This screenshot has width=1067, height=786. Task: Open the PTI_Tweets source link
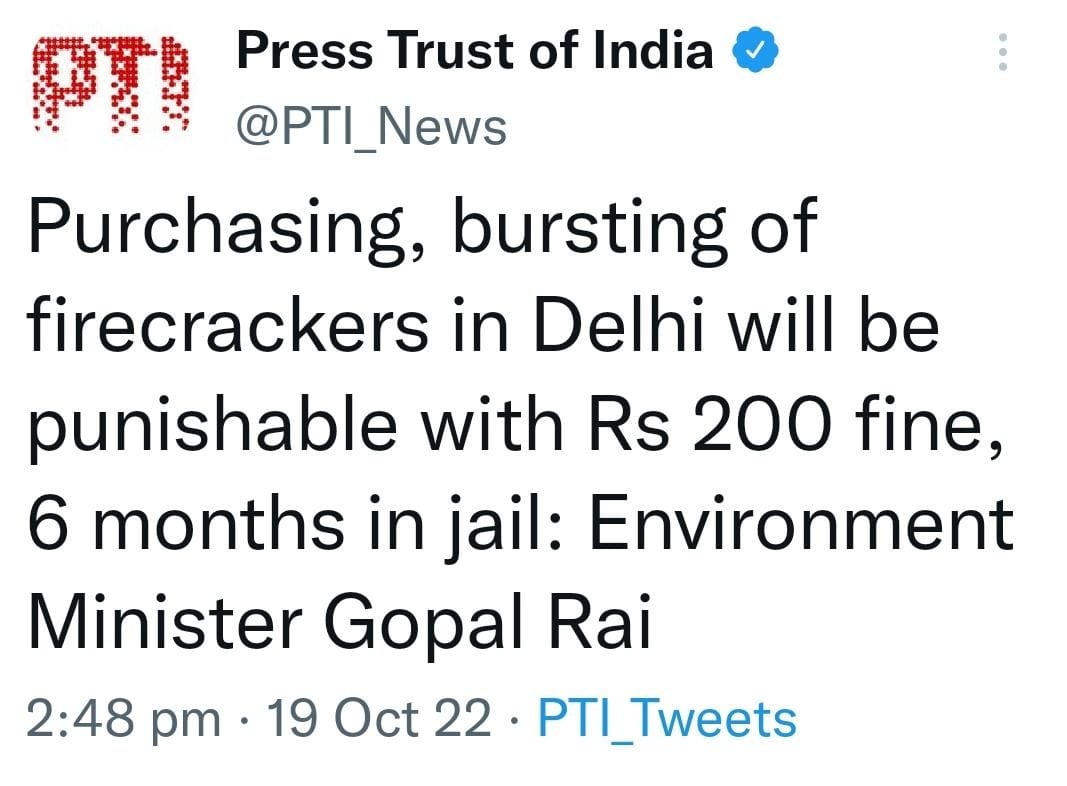667,719
